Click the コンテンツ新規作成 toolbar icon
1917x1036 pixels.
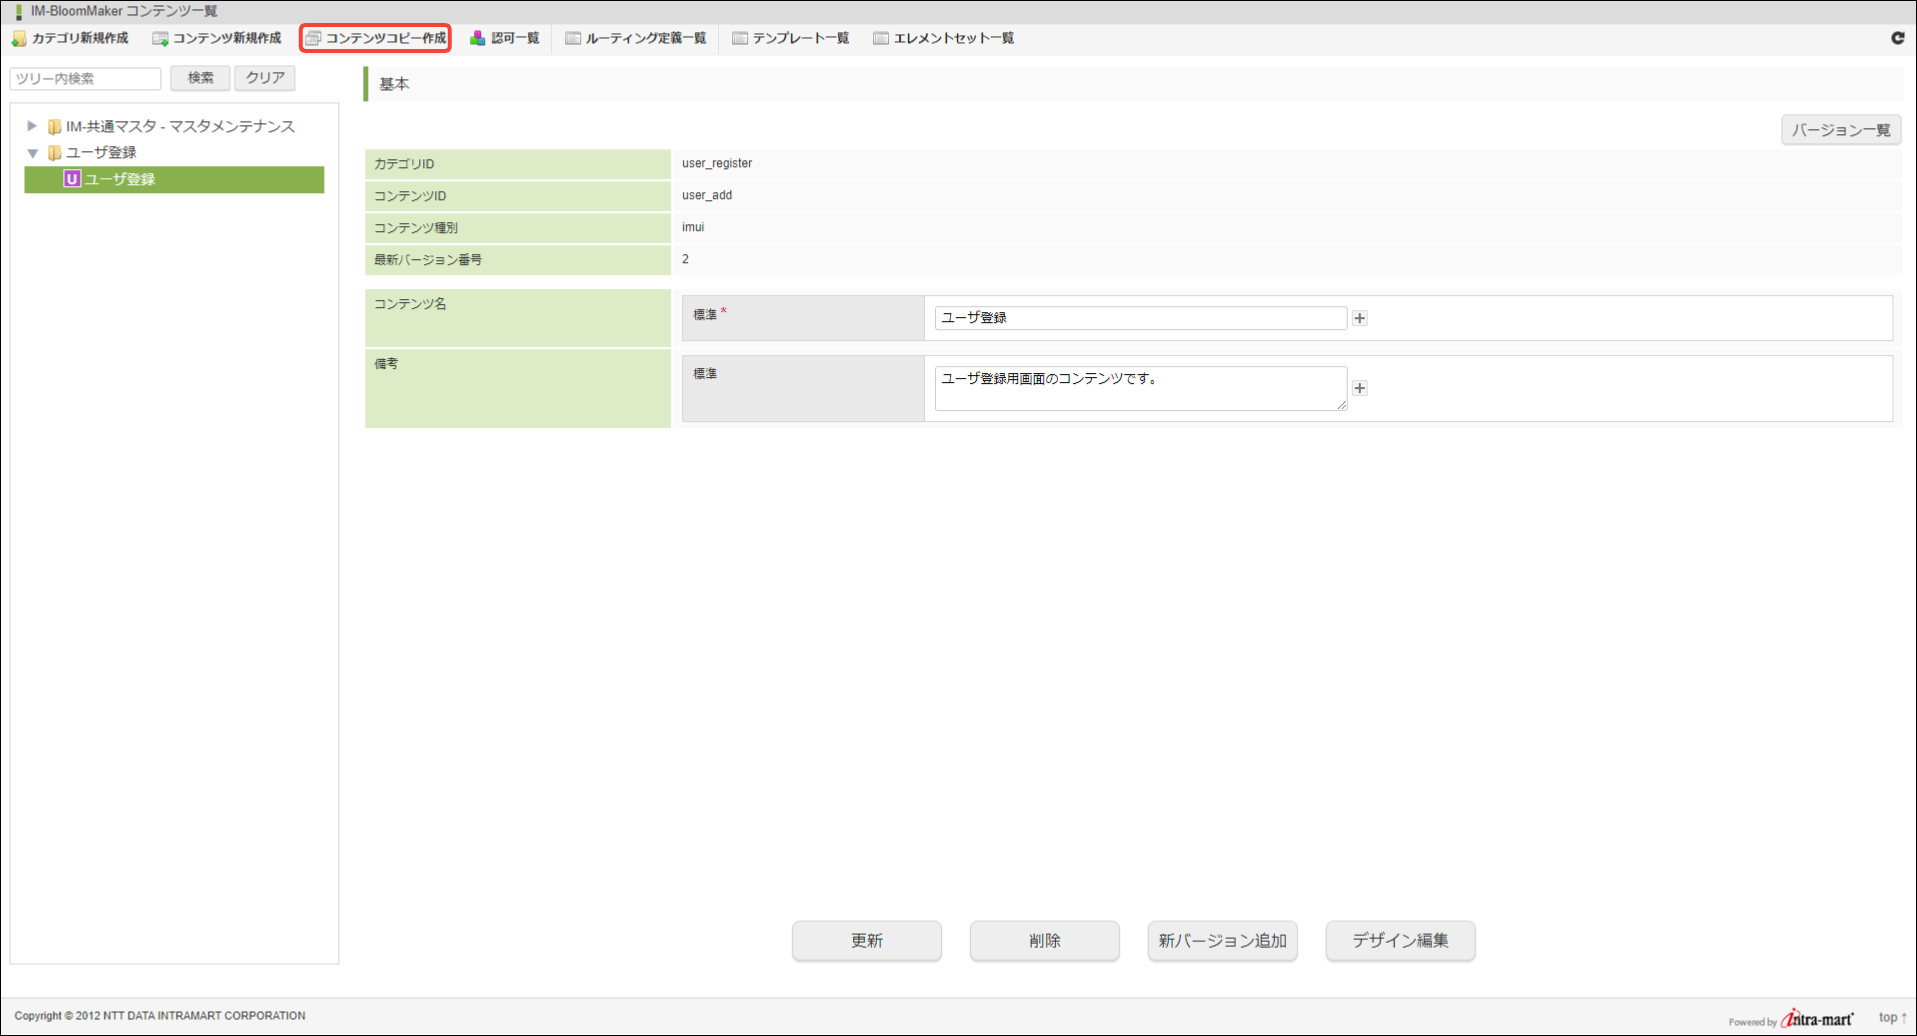point(160,38)
